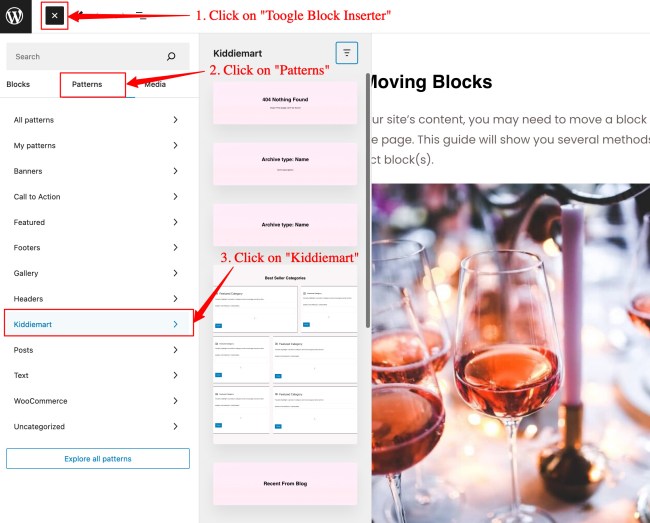Open the Media tab

155,84
